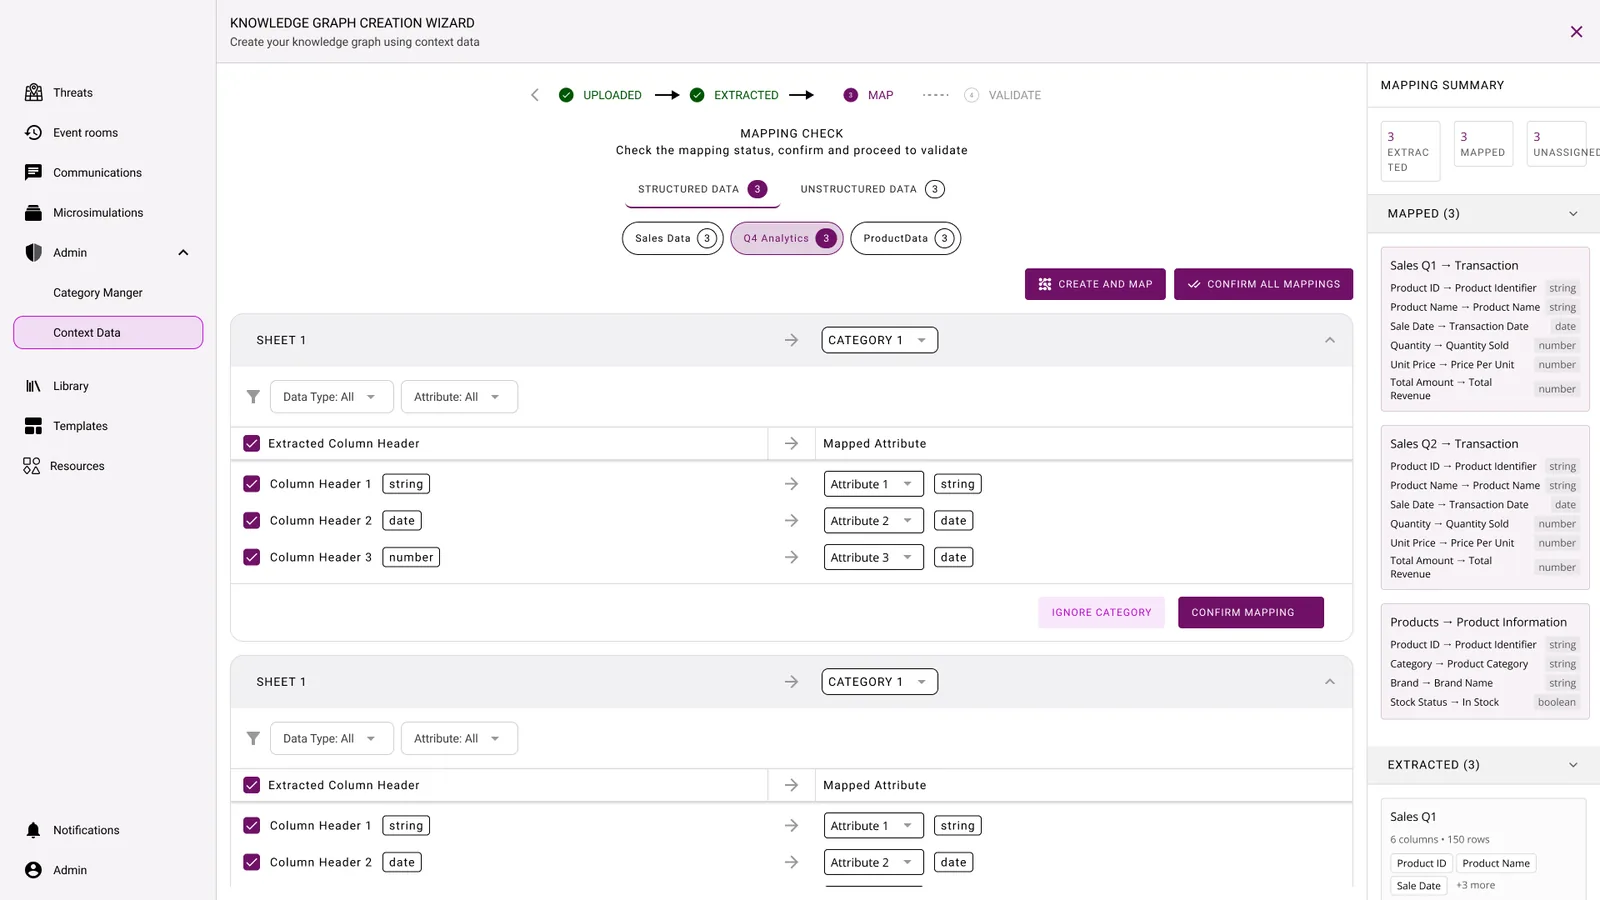This screenshot has width=1600, height=900.
Task: Switch to UNSTRUCTURED DATA tab
Action: pos(872,189)
